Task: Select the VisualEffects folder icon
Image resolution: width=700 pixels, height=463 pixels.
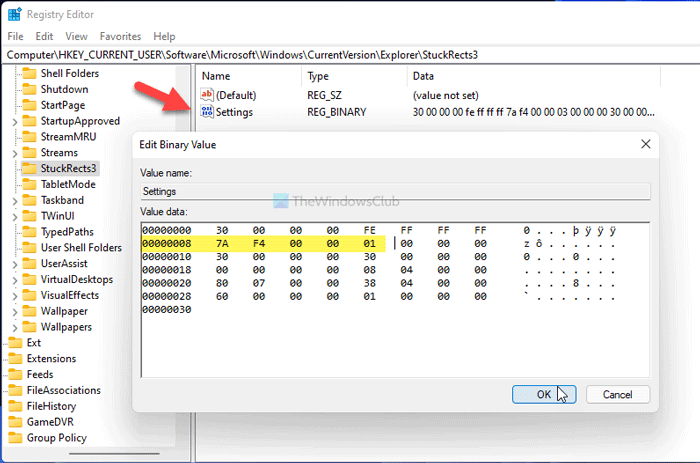Action: point(29,295)
